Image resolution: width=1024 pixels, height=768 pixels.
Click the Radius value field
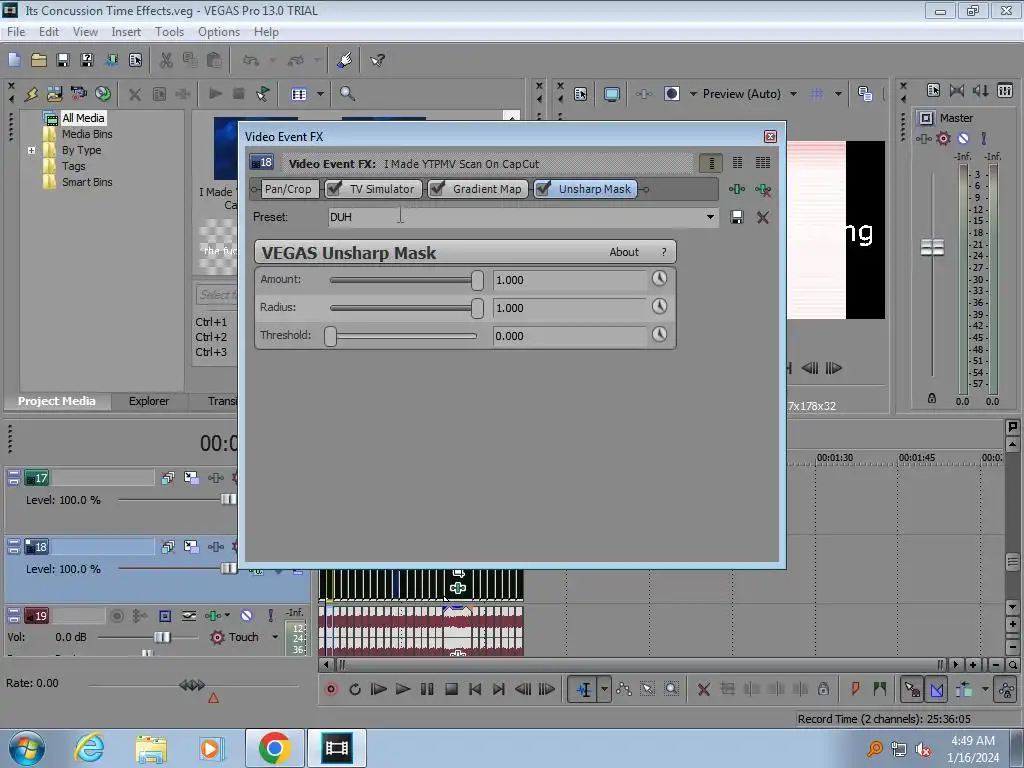pos(569,308)
